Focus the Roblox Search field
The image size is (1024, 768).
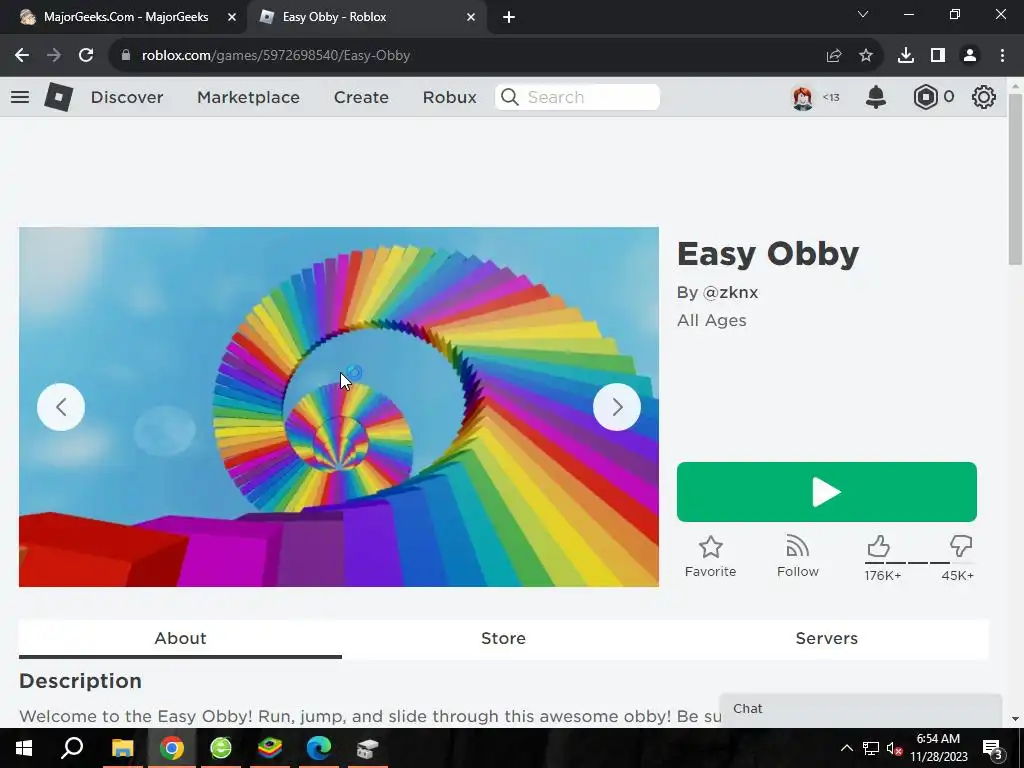pyautogui.click(x=577, y=97)
